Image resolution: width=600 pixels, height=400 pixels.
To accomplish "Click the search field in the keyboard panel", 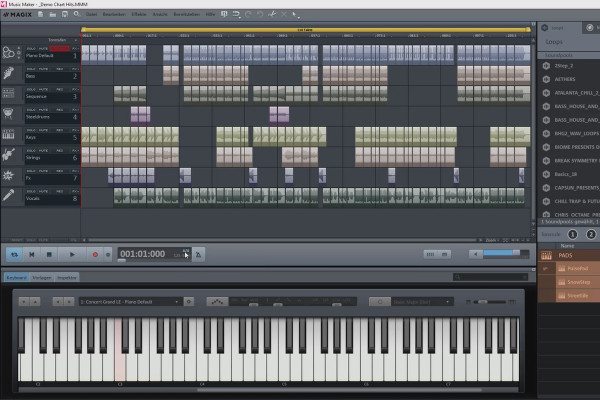I will [x=491, y=277].
